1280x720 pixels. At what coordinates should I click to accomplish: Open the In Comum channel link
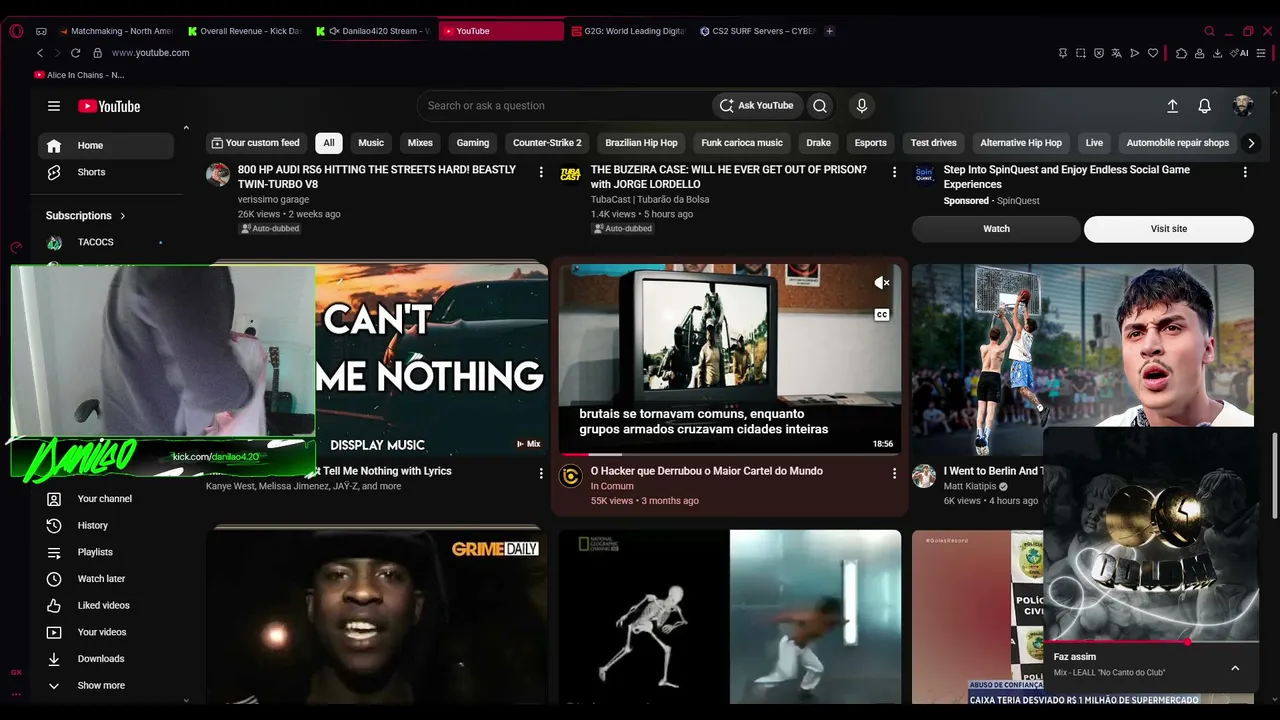click(x=612, y=486)
